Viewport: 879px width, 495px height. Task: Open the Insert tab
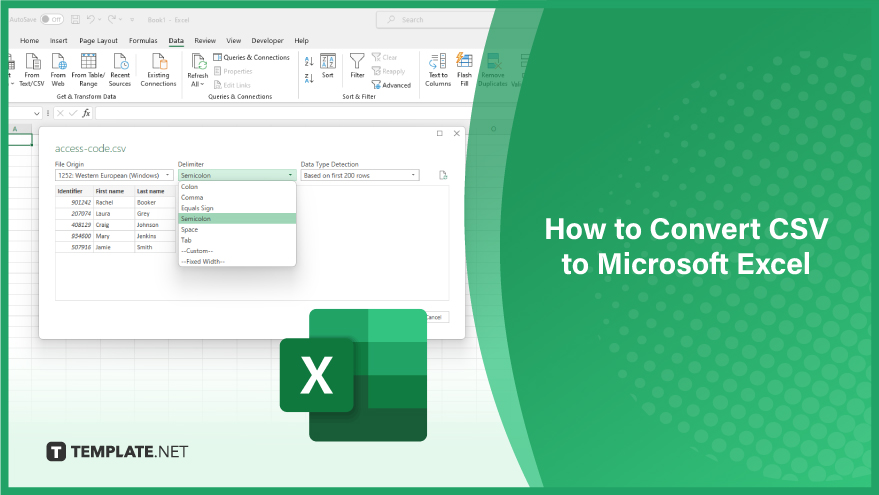click(x=58, y=41)
